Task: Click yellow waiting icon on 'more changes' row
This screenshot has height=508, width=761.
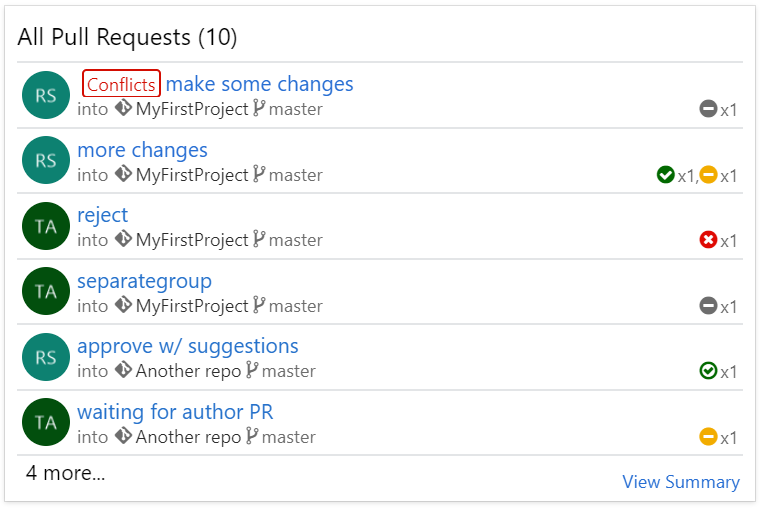Action: [709, 175]
